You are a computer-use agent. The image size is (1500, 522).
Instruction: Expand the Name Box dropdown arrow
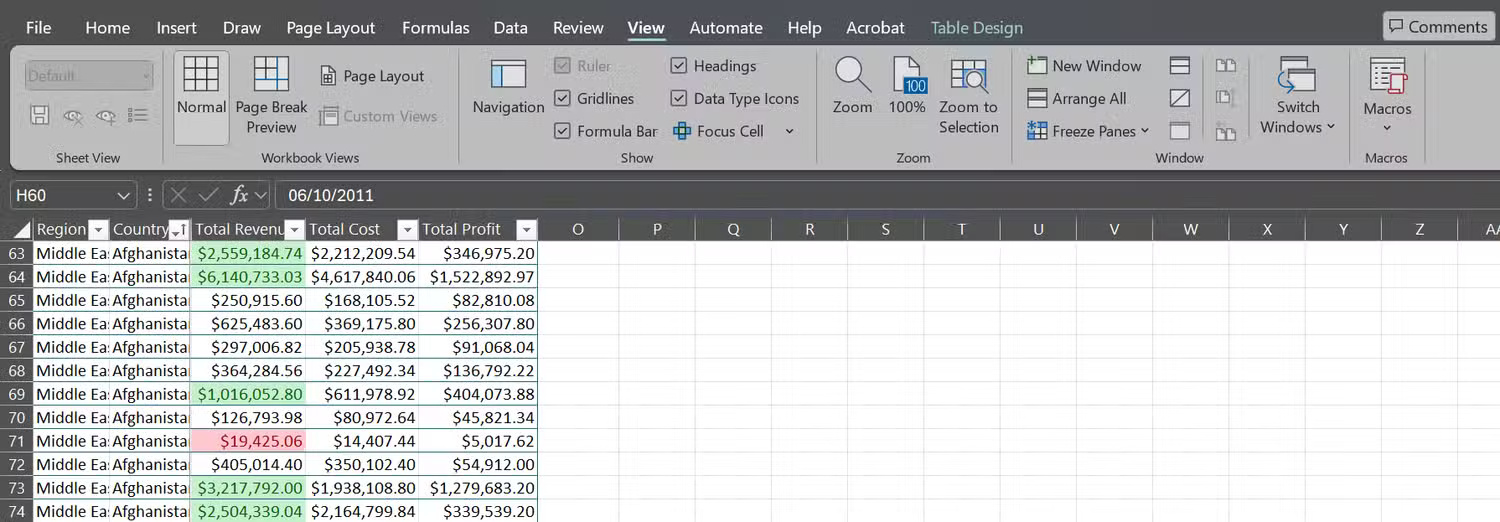(x=124, y=196)
